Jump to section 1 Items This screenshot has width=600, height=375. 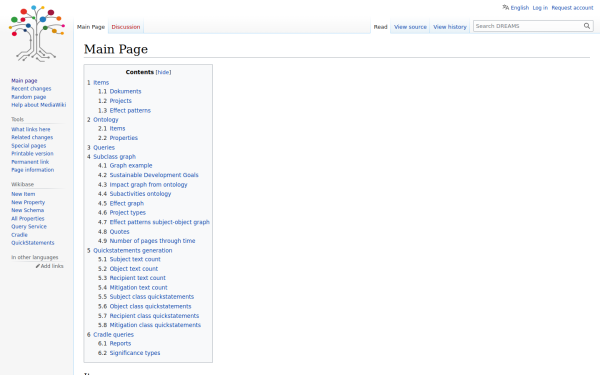[x=101, y=83]
